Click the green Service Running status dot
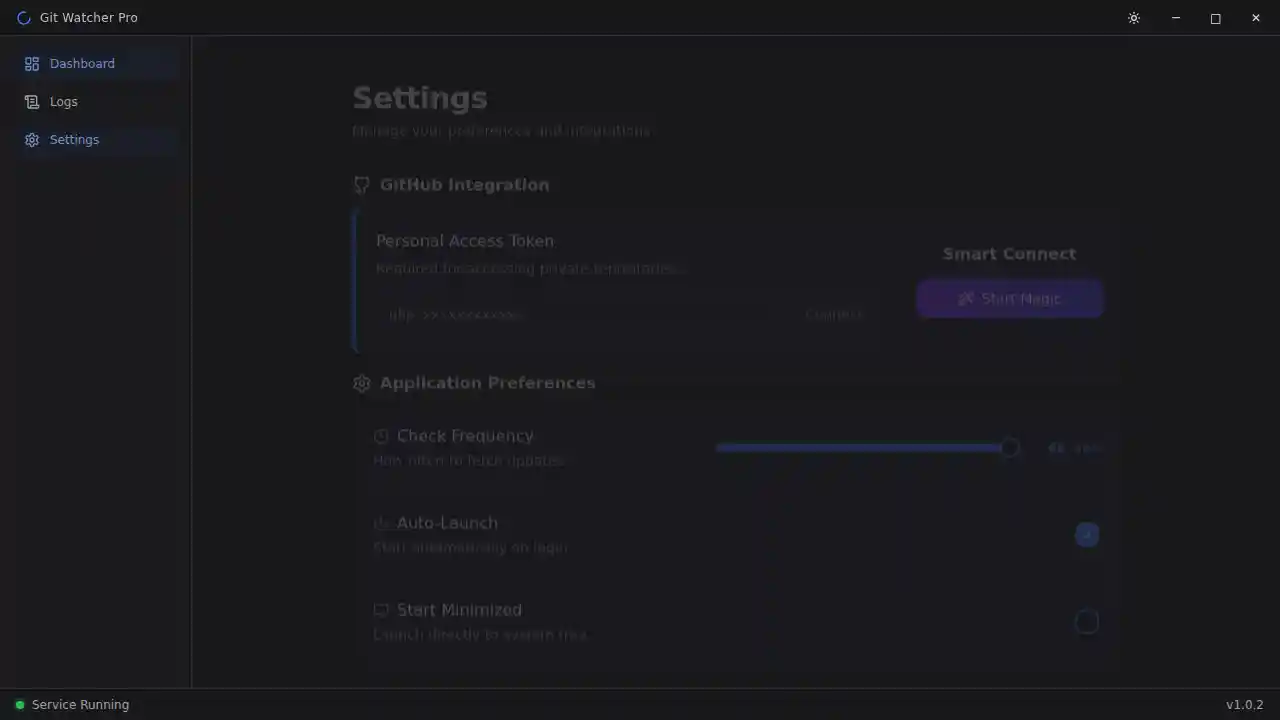The height and width of the screenshot is (720, 1280). (19, 705)
